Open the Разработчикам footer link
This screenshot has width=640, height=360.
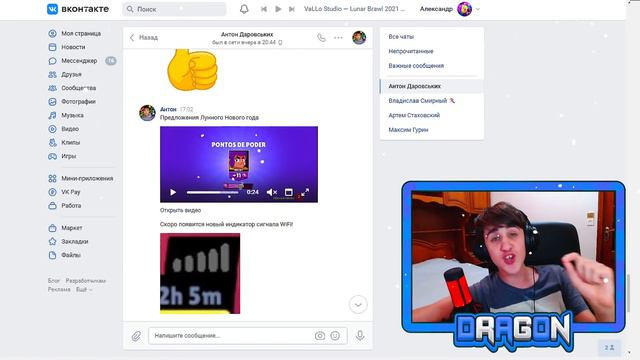coord(86,281)
